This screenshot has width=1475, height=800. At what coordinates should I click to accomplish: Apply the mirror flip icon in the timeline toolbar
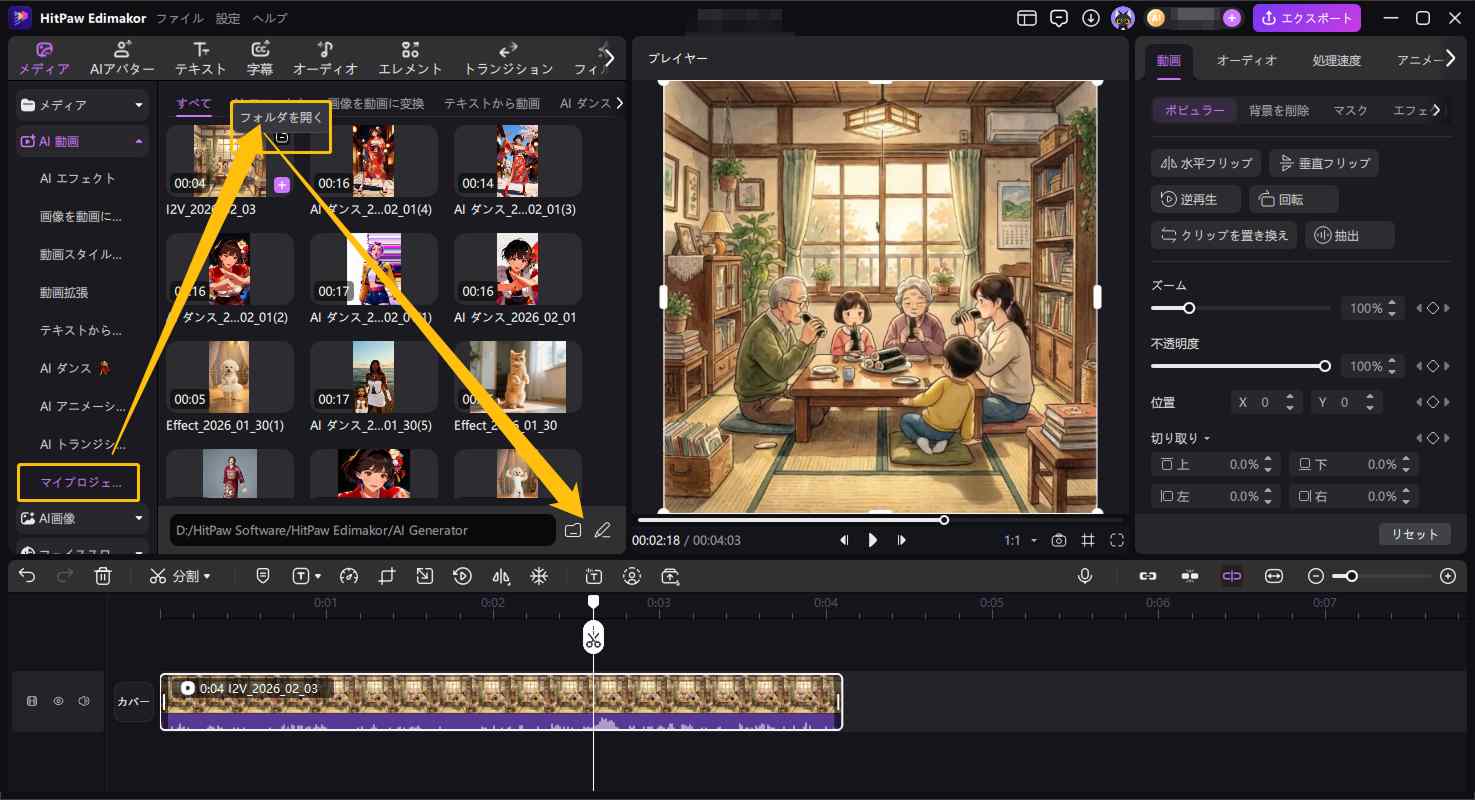501,576
